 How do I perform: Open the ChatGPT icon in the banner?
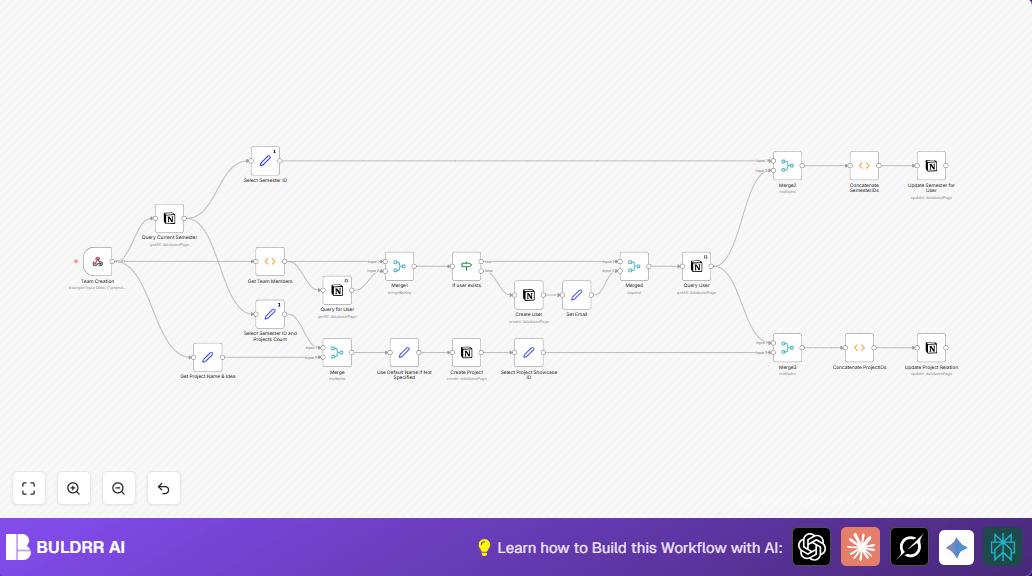point(812,546)
